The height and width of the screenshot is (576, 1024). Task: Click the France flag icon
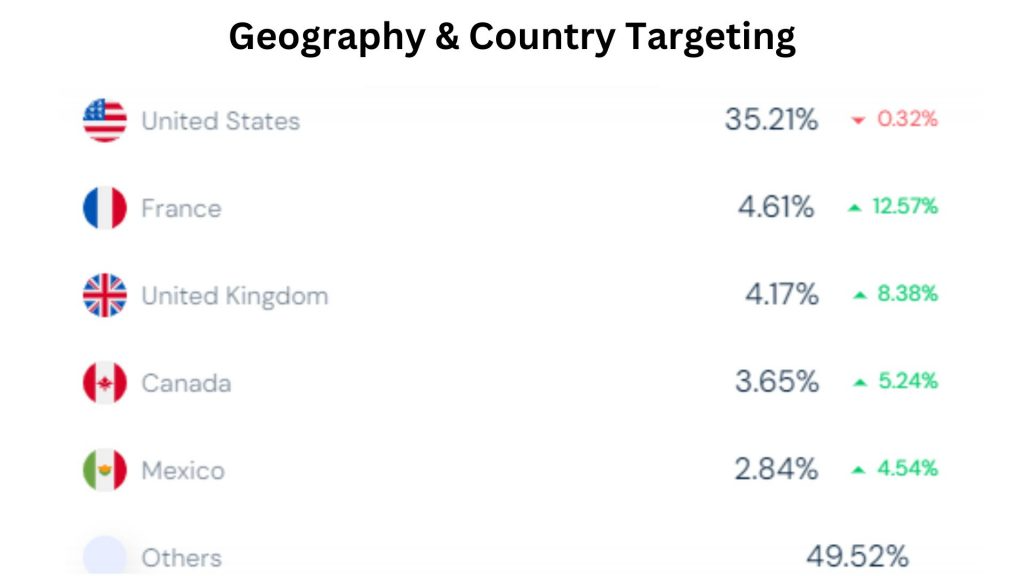coord(105,208)
